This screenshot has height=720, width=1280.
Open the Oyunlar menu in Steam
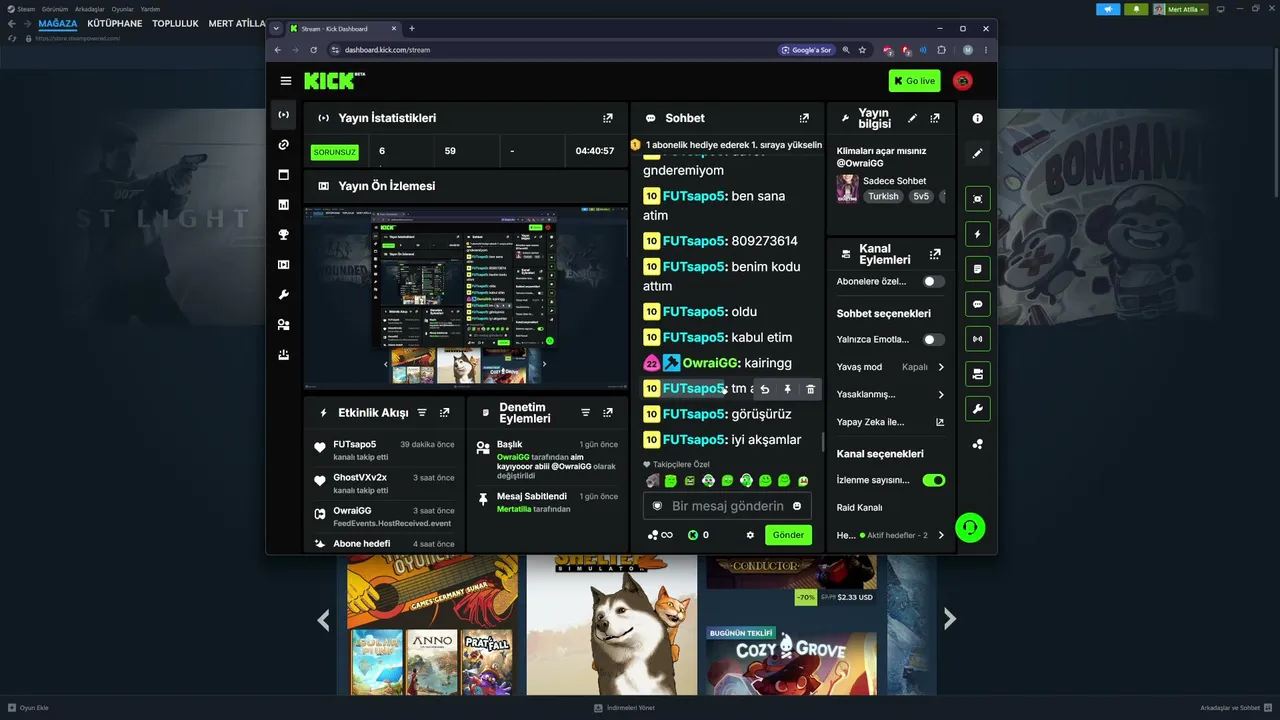point(122,9)
